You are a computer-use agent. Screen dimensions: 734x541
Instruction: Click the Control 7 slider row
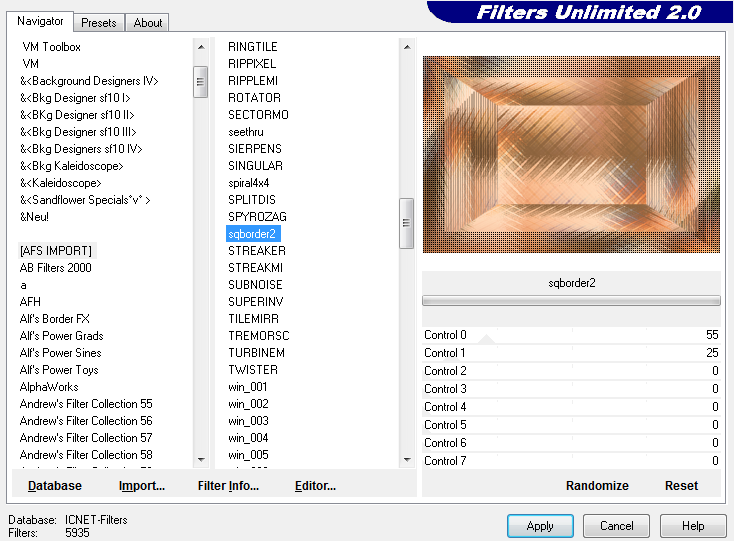click(x=571, y=461)
